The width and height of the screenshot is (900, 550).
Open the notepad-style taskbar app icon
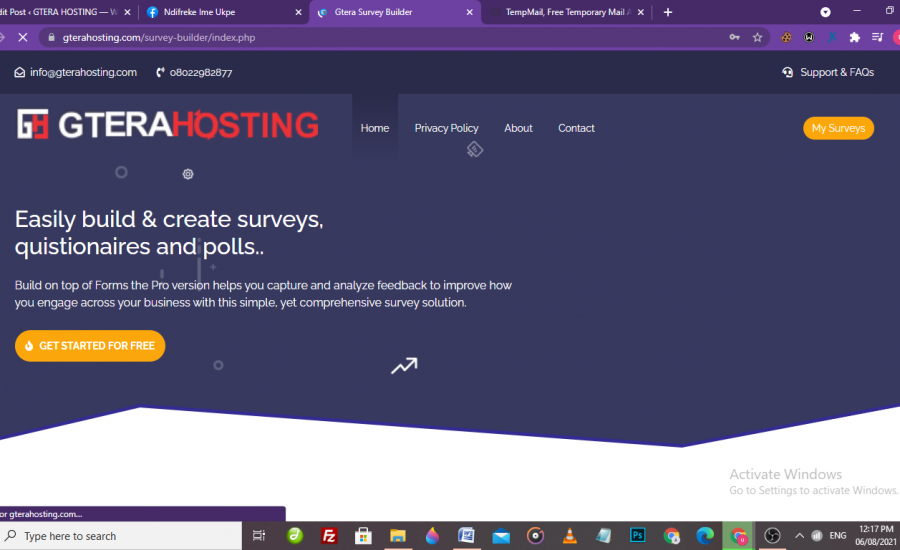[604, 536]
